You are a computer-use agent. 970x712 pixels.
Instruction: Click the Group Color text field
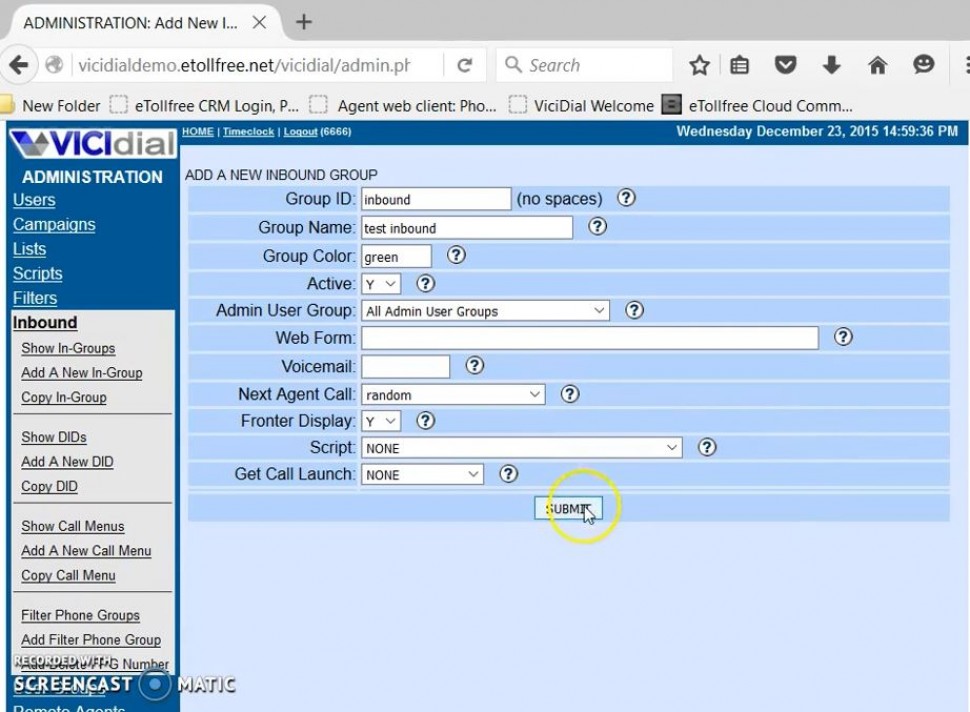(x=397, y=256)
